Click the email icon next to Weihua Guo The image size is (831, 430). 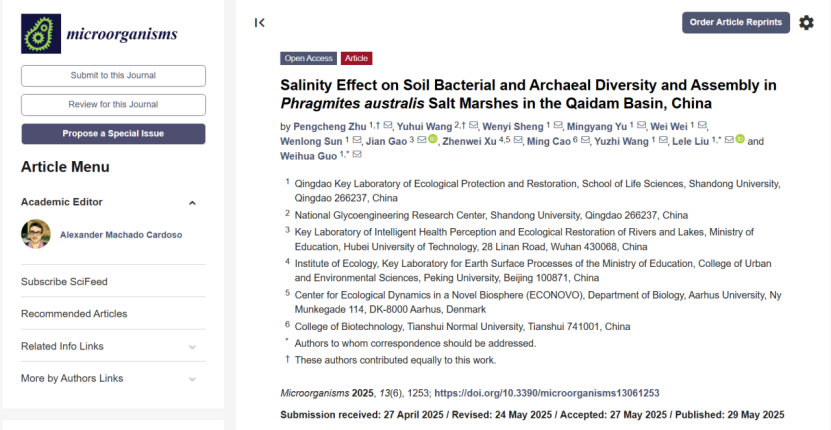pyautogui.click(x=357, y=155)
